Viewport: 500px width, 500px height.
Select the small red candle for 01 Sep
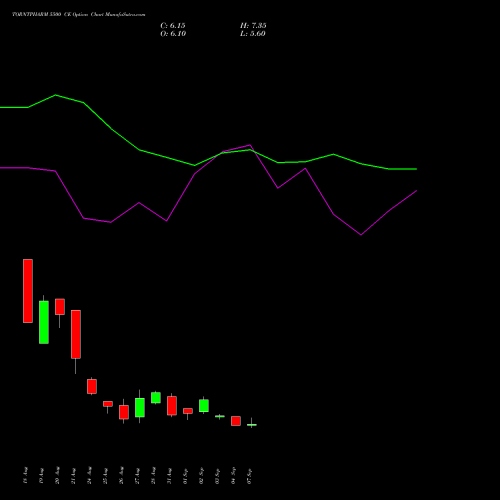point(188,411)
